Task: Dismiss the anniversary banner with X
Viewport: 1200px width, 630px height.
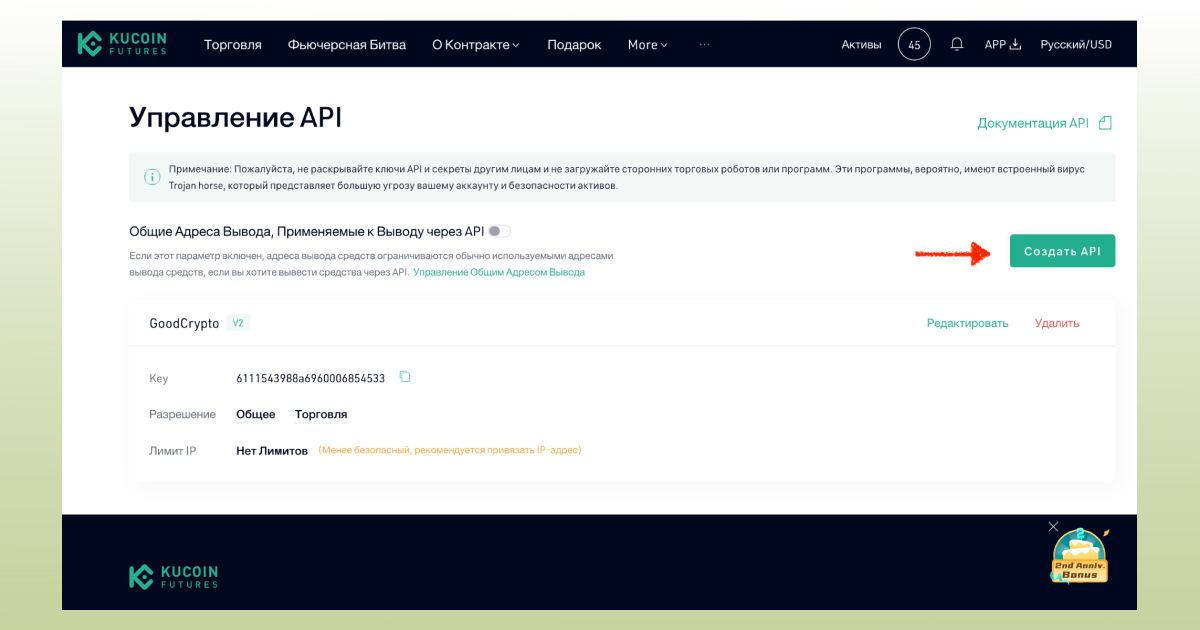Action: click(1053, 526)
